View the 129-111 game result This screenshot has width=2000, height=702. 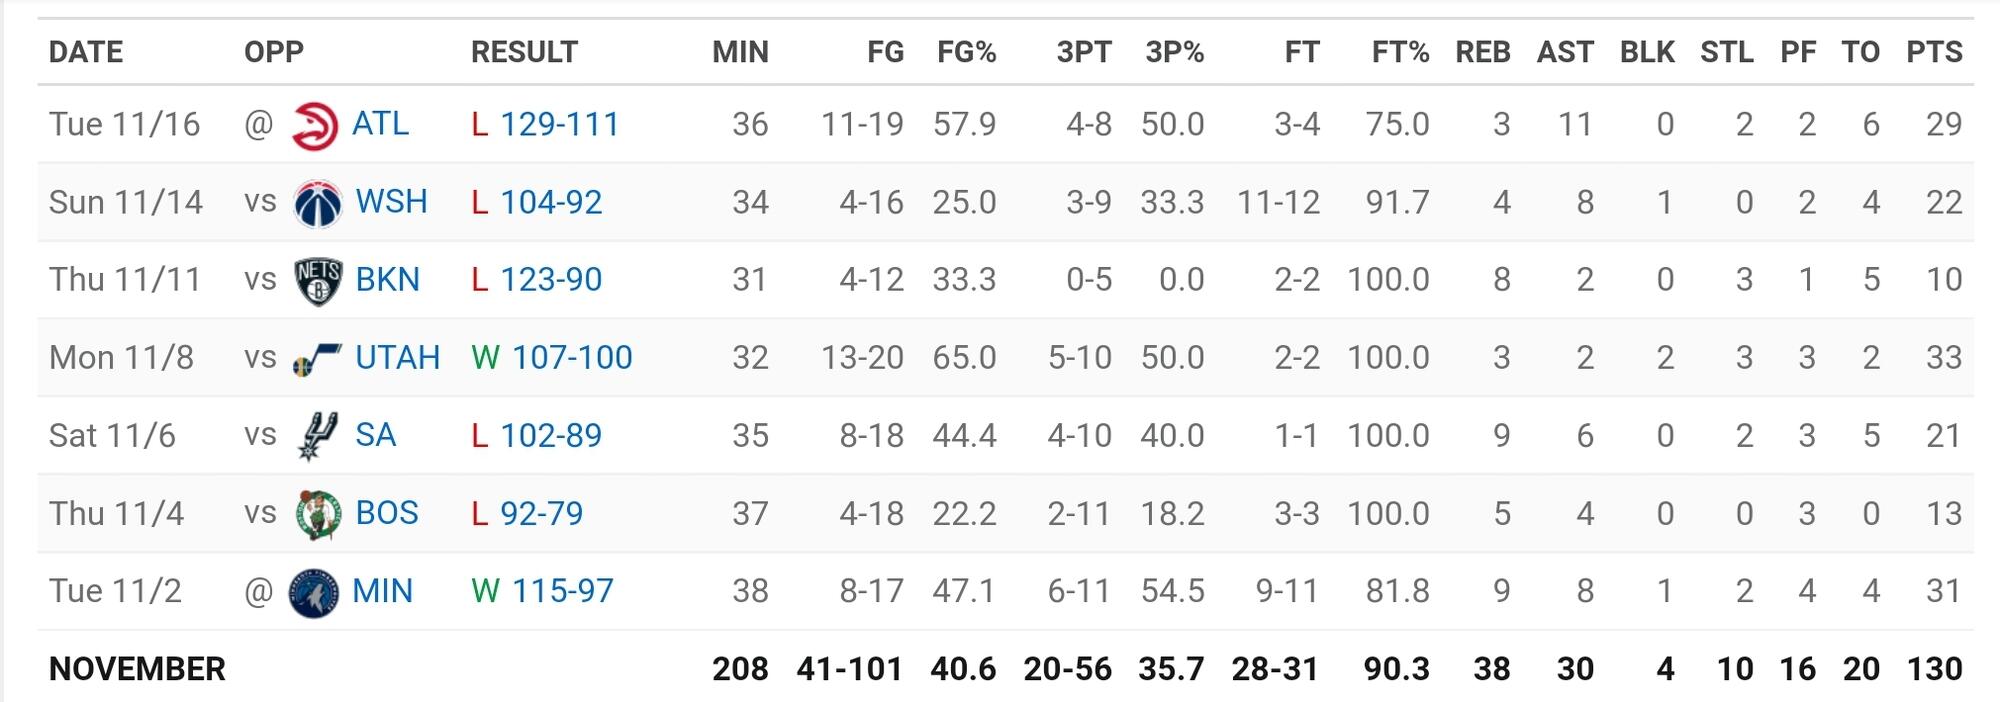(559, 124)
